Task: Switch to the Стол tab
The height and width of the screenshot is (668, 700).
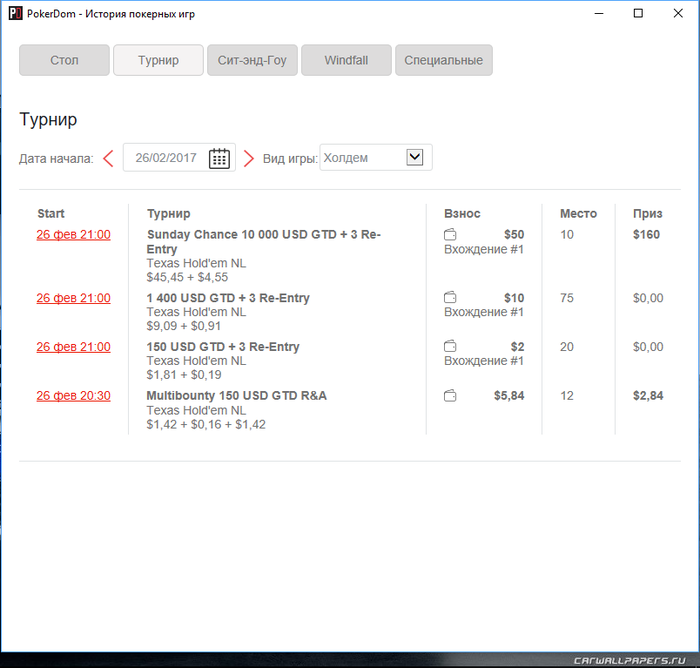Action: [x=64, y=60]
